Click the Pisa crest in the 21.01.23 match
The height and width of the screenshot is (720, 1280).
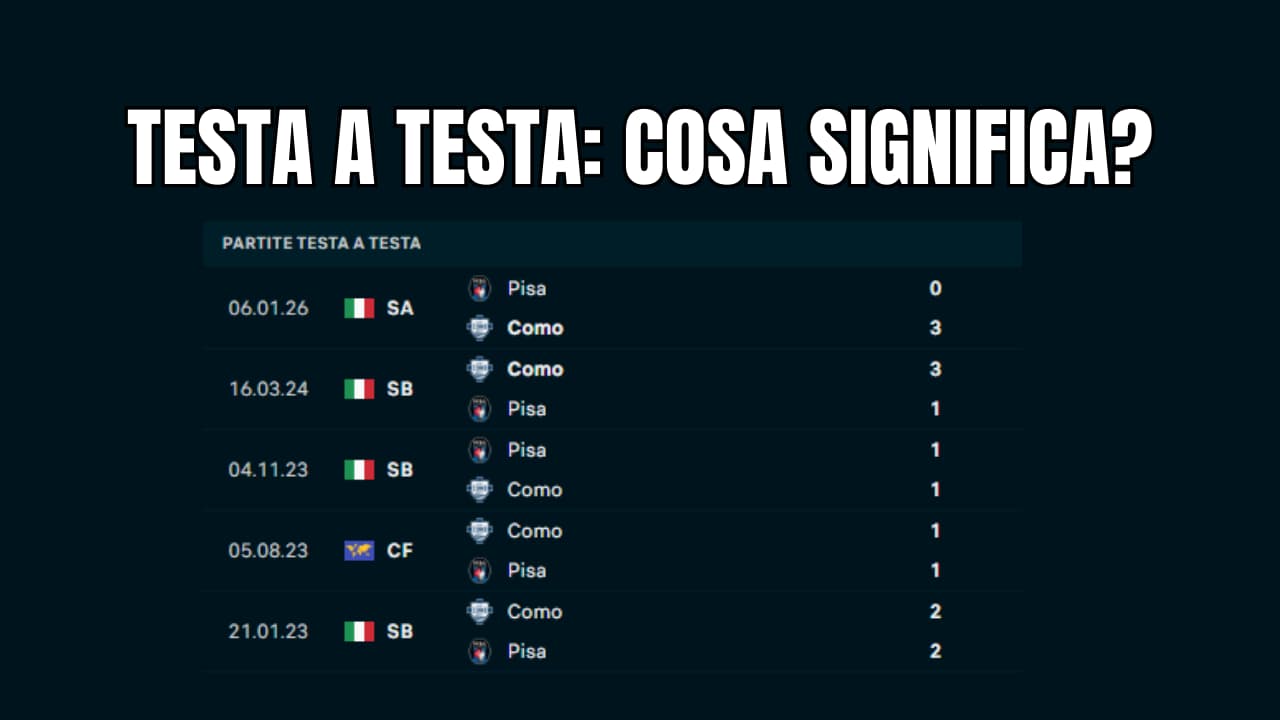click(480, 652)
